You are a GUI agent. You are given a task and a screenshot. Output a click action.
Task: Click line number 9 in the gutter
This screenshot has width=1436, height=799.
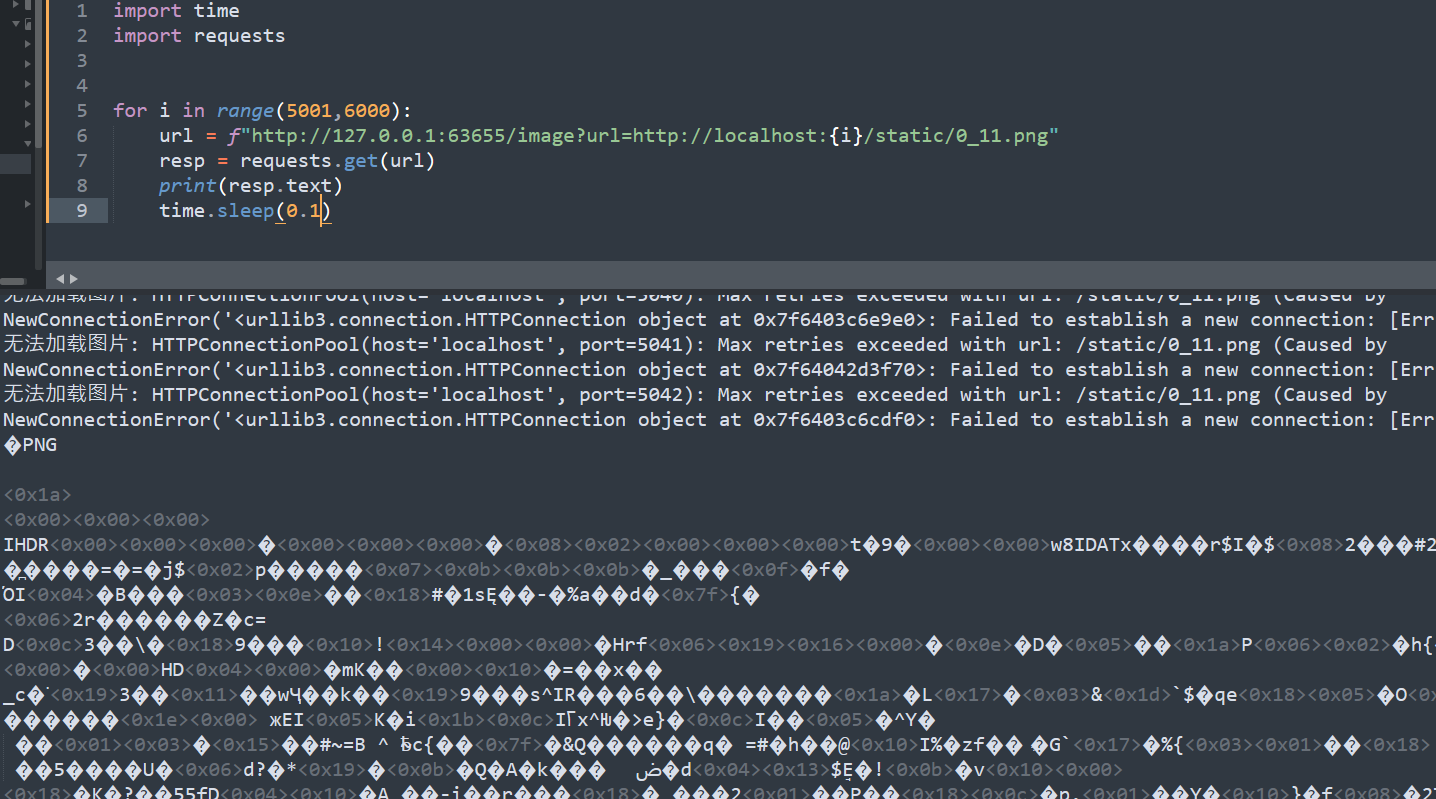(81, 210)
